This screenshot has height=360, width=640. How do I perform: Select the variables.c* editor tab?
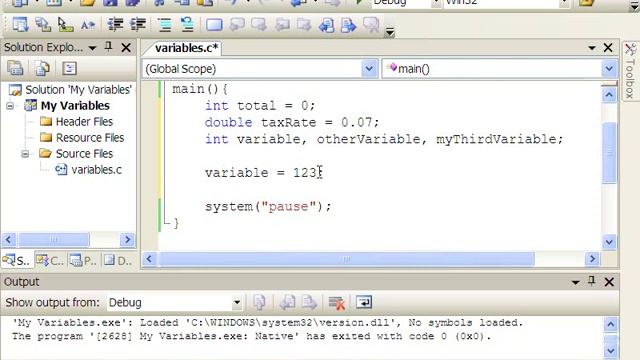187,48
